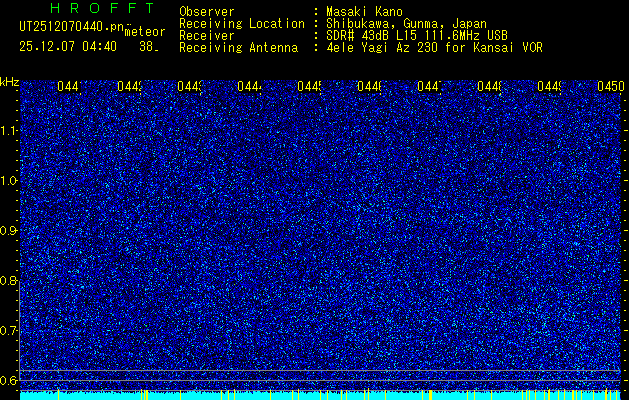
Task: Click the 0.6 kHz frequency axis label
Action: click(x=8, y=380)
